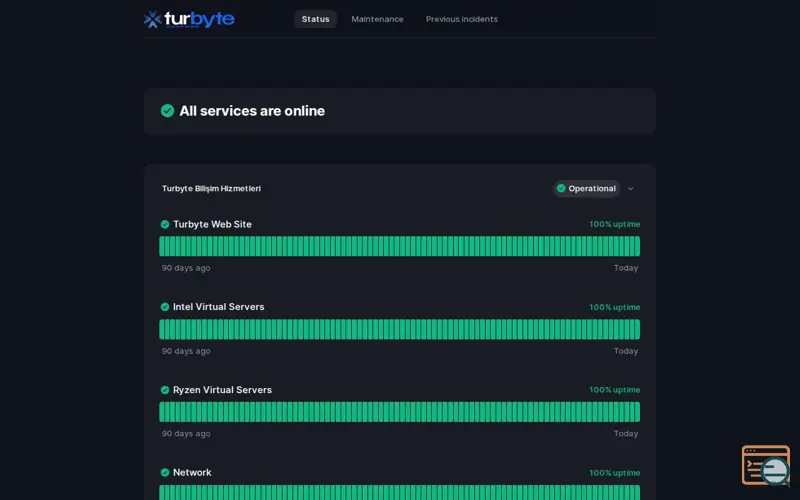Click the Intel Virtual Servers service name
The image size is (800, 500).
(x=218, y=307)
